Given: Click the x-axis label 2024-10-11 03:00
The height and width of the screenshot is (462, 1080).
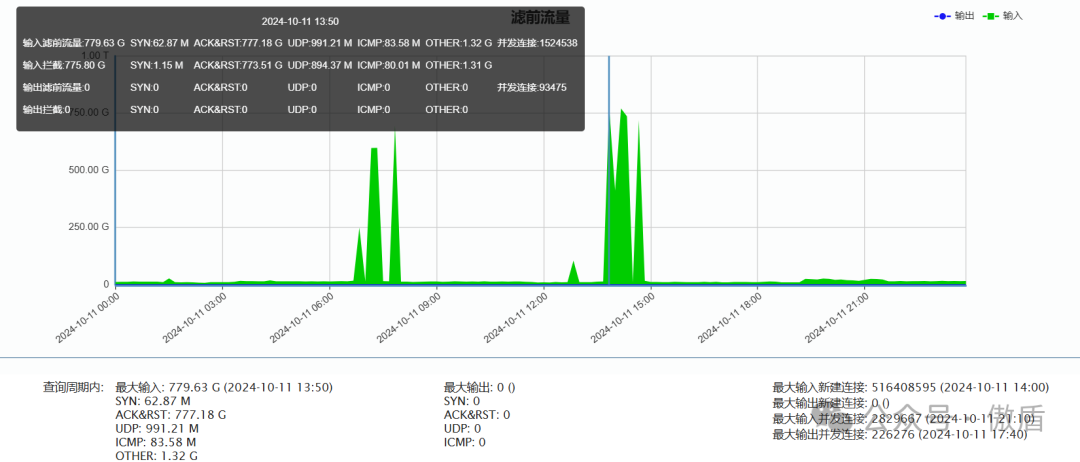Looking at the screenshot, I should [195, 316].
